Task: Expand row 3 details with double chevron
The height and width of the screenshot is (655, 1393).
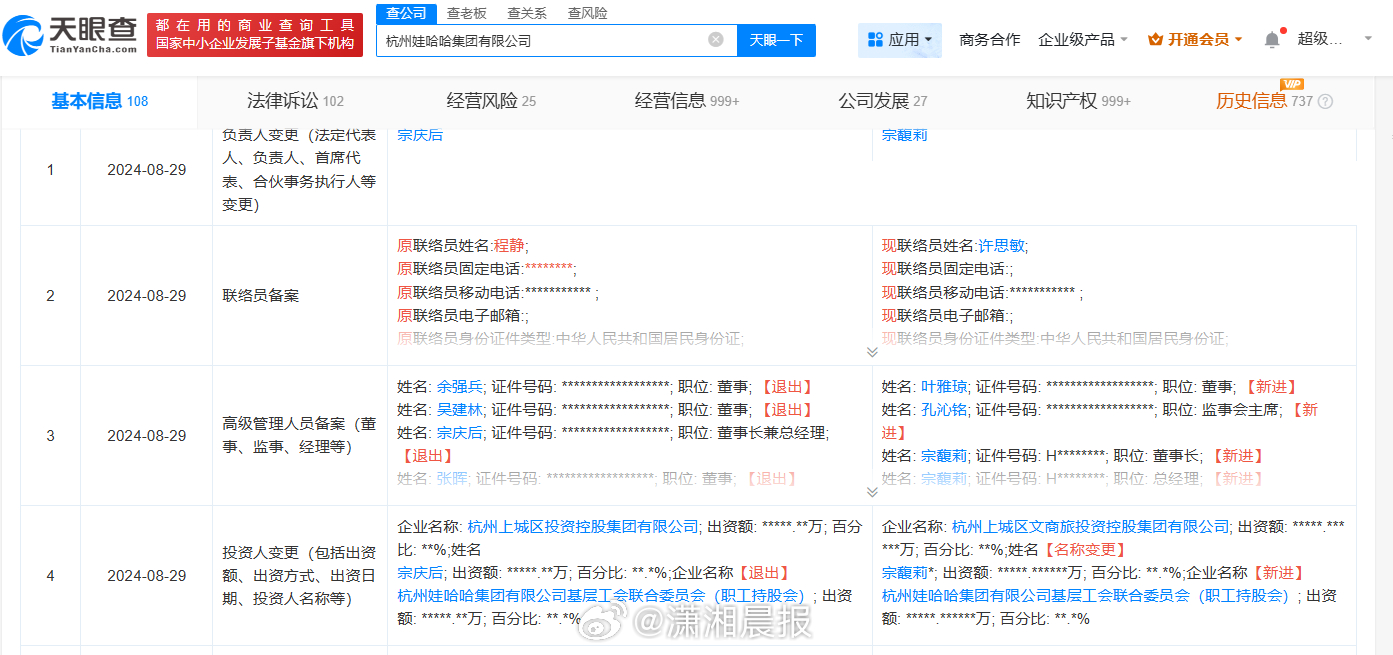Action: (x=872, y=492)
